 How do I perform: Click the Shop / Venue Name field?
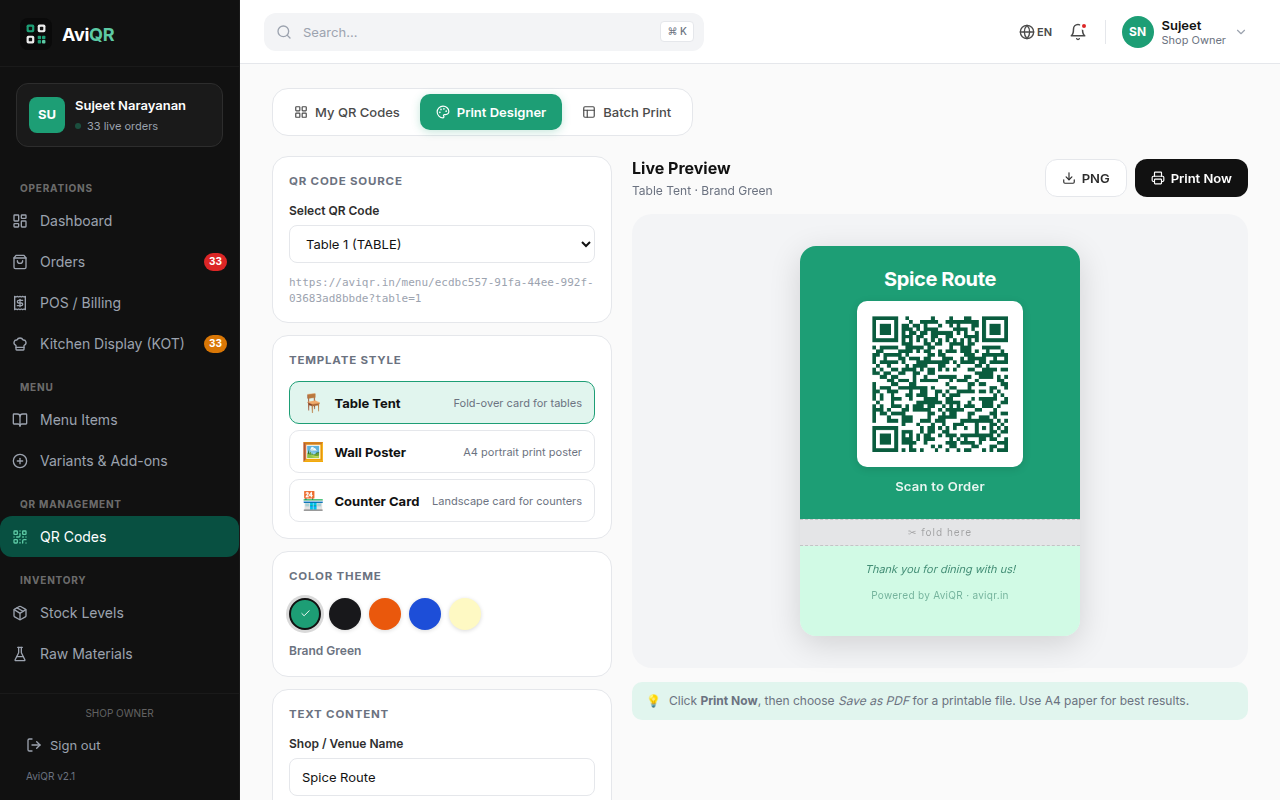click(442, 777)
